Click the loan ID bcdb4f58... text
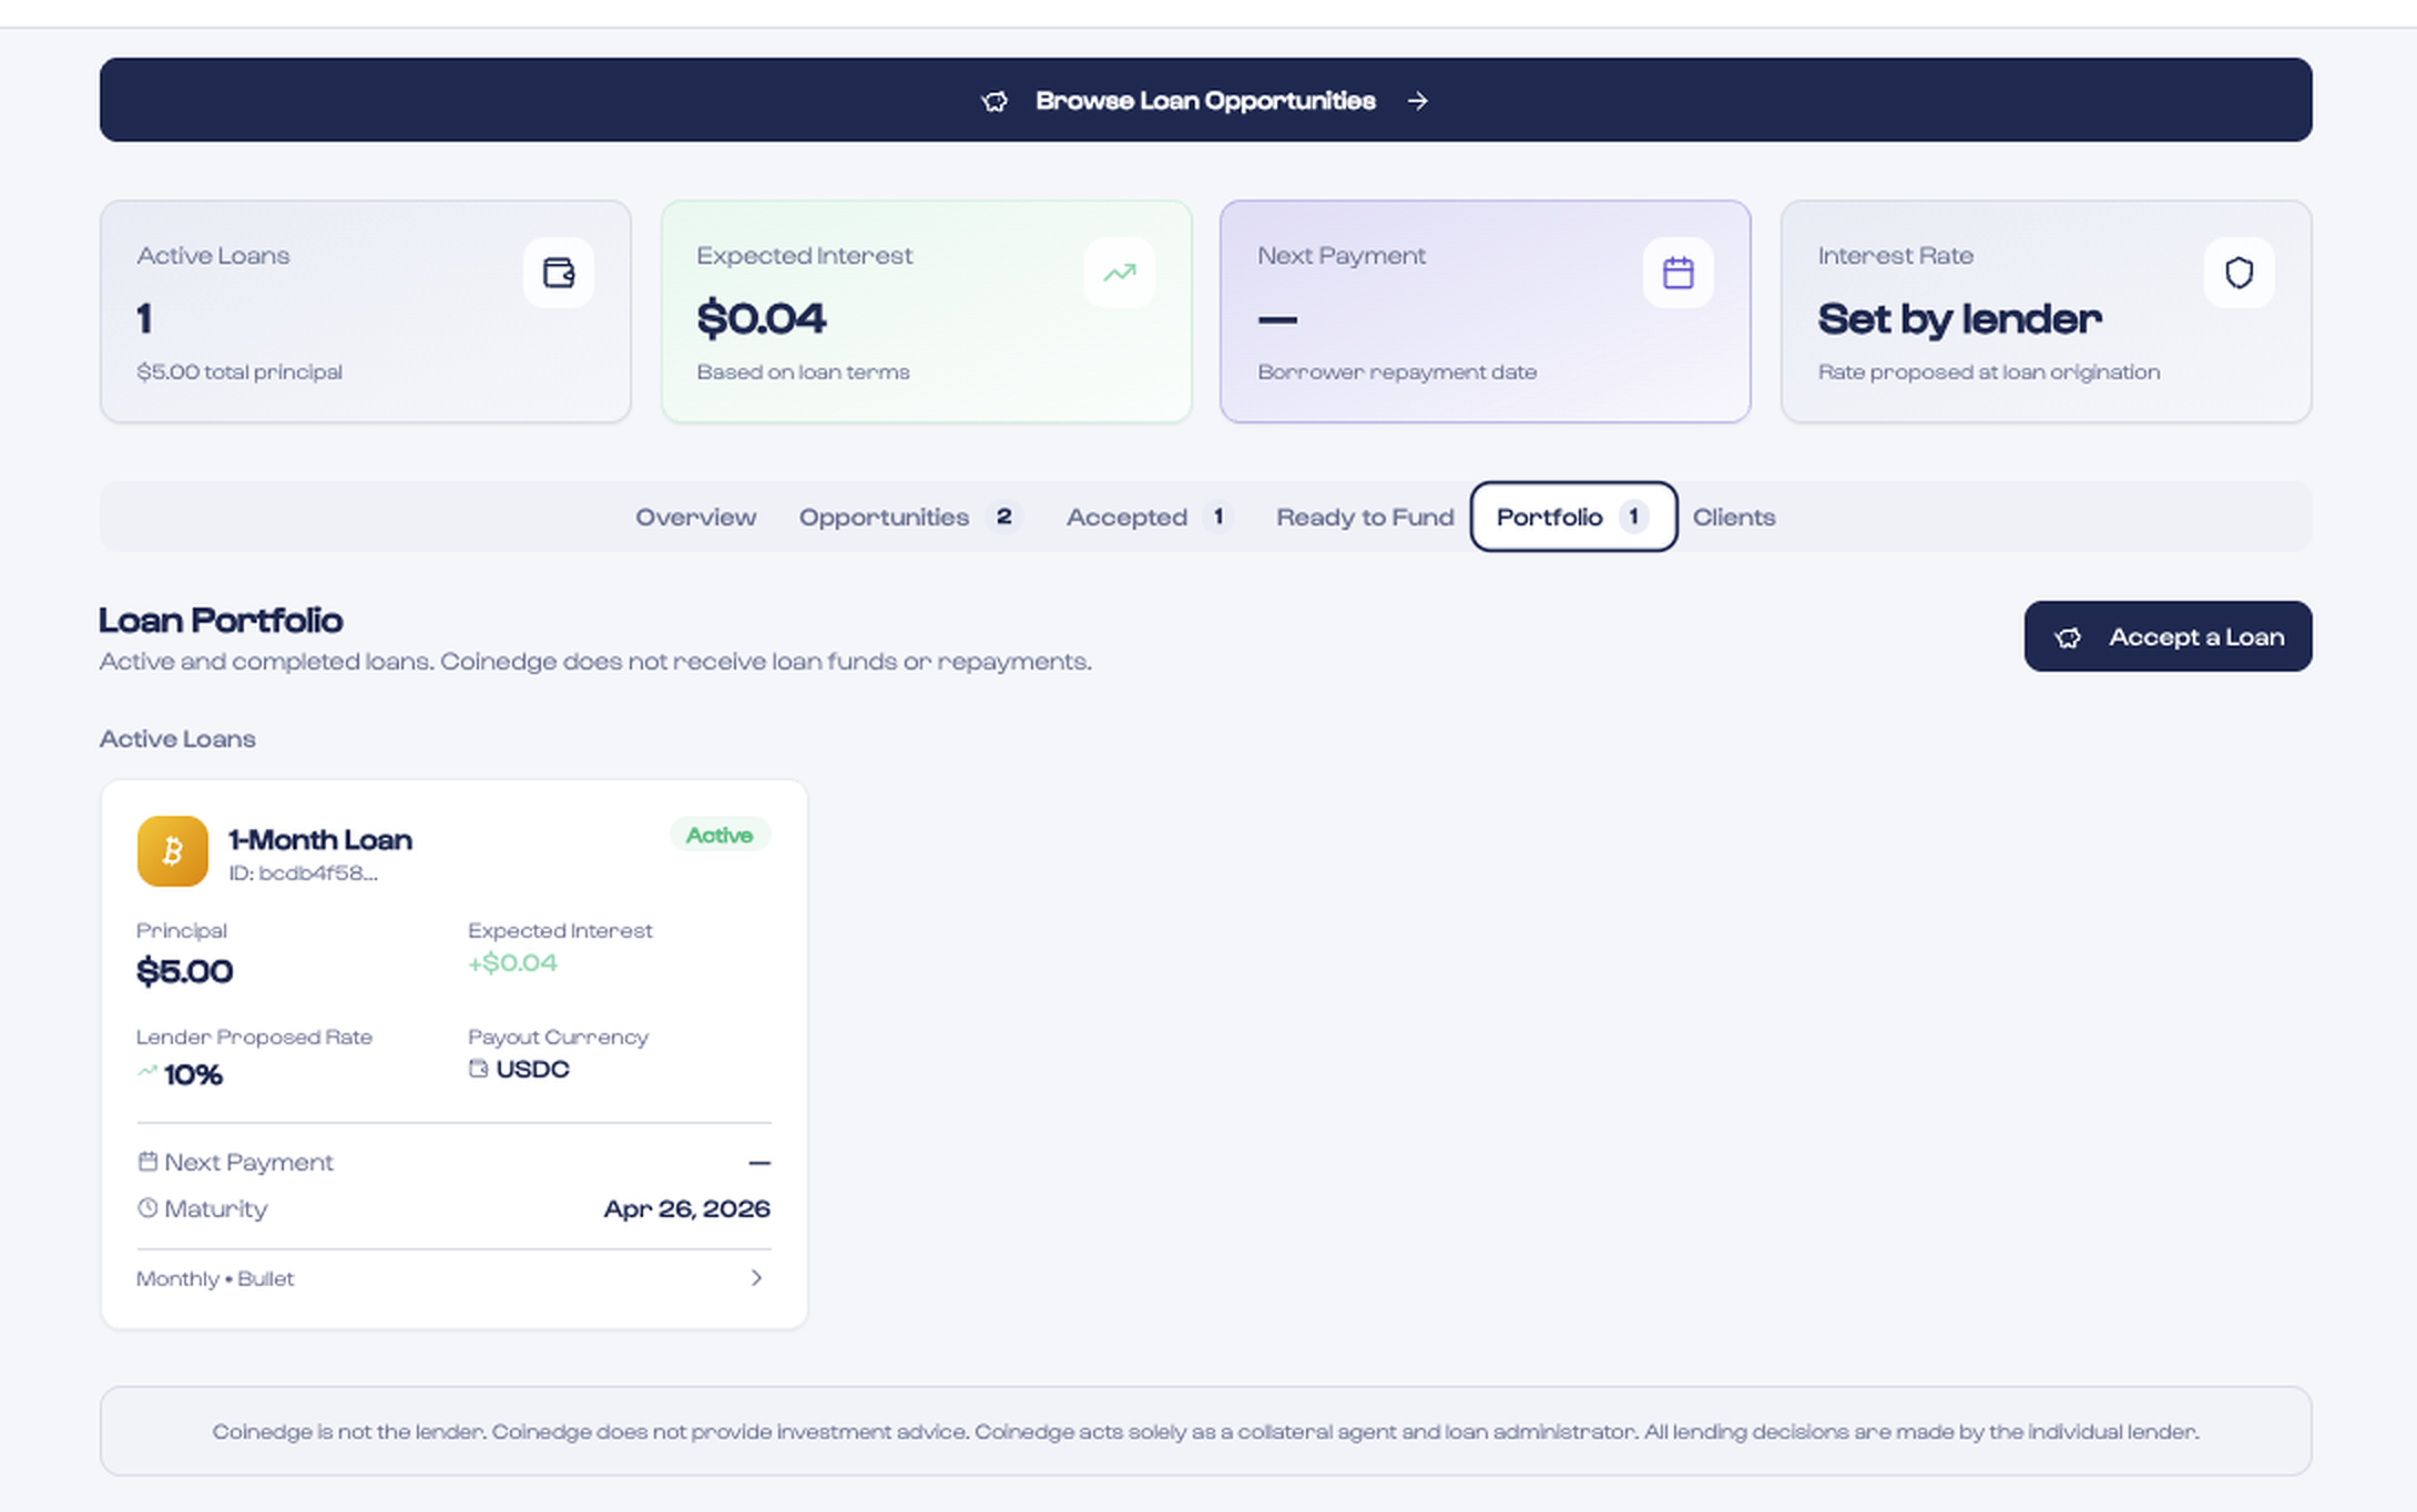The image size is (2417, 1512). click(x=303, y=873)
